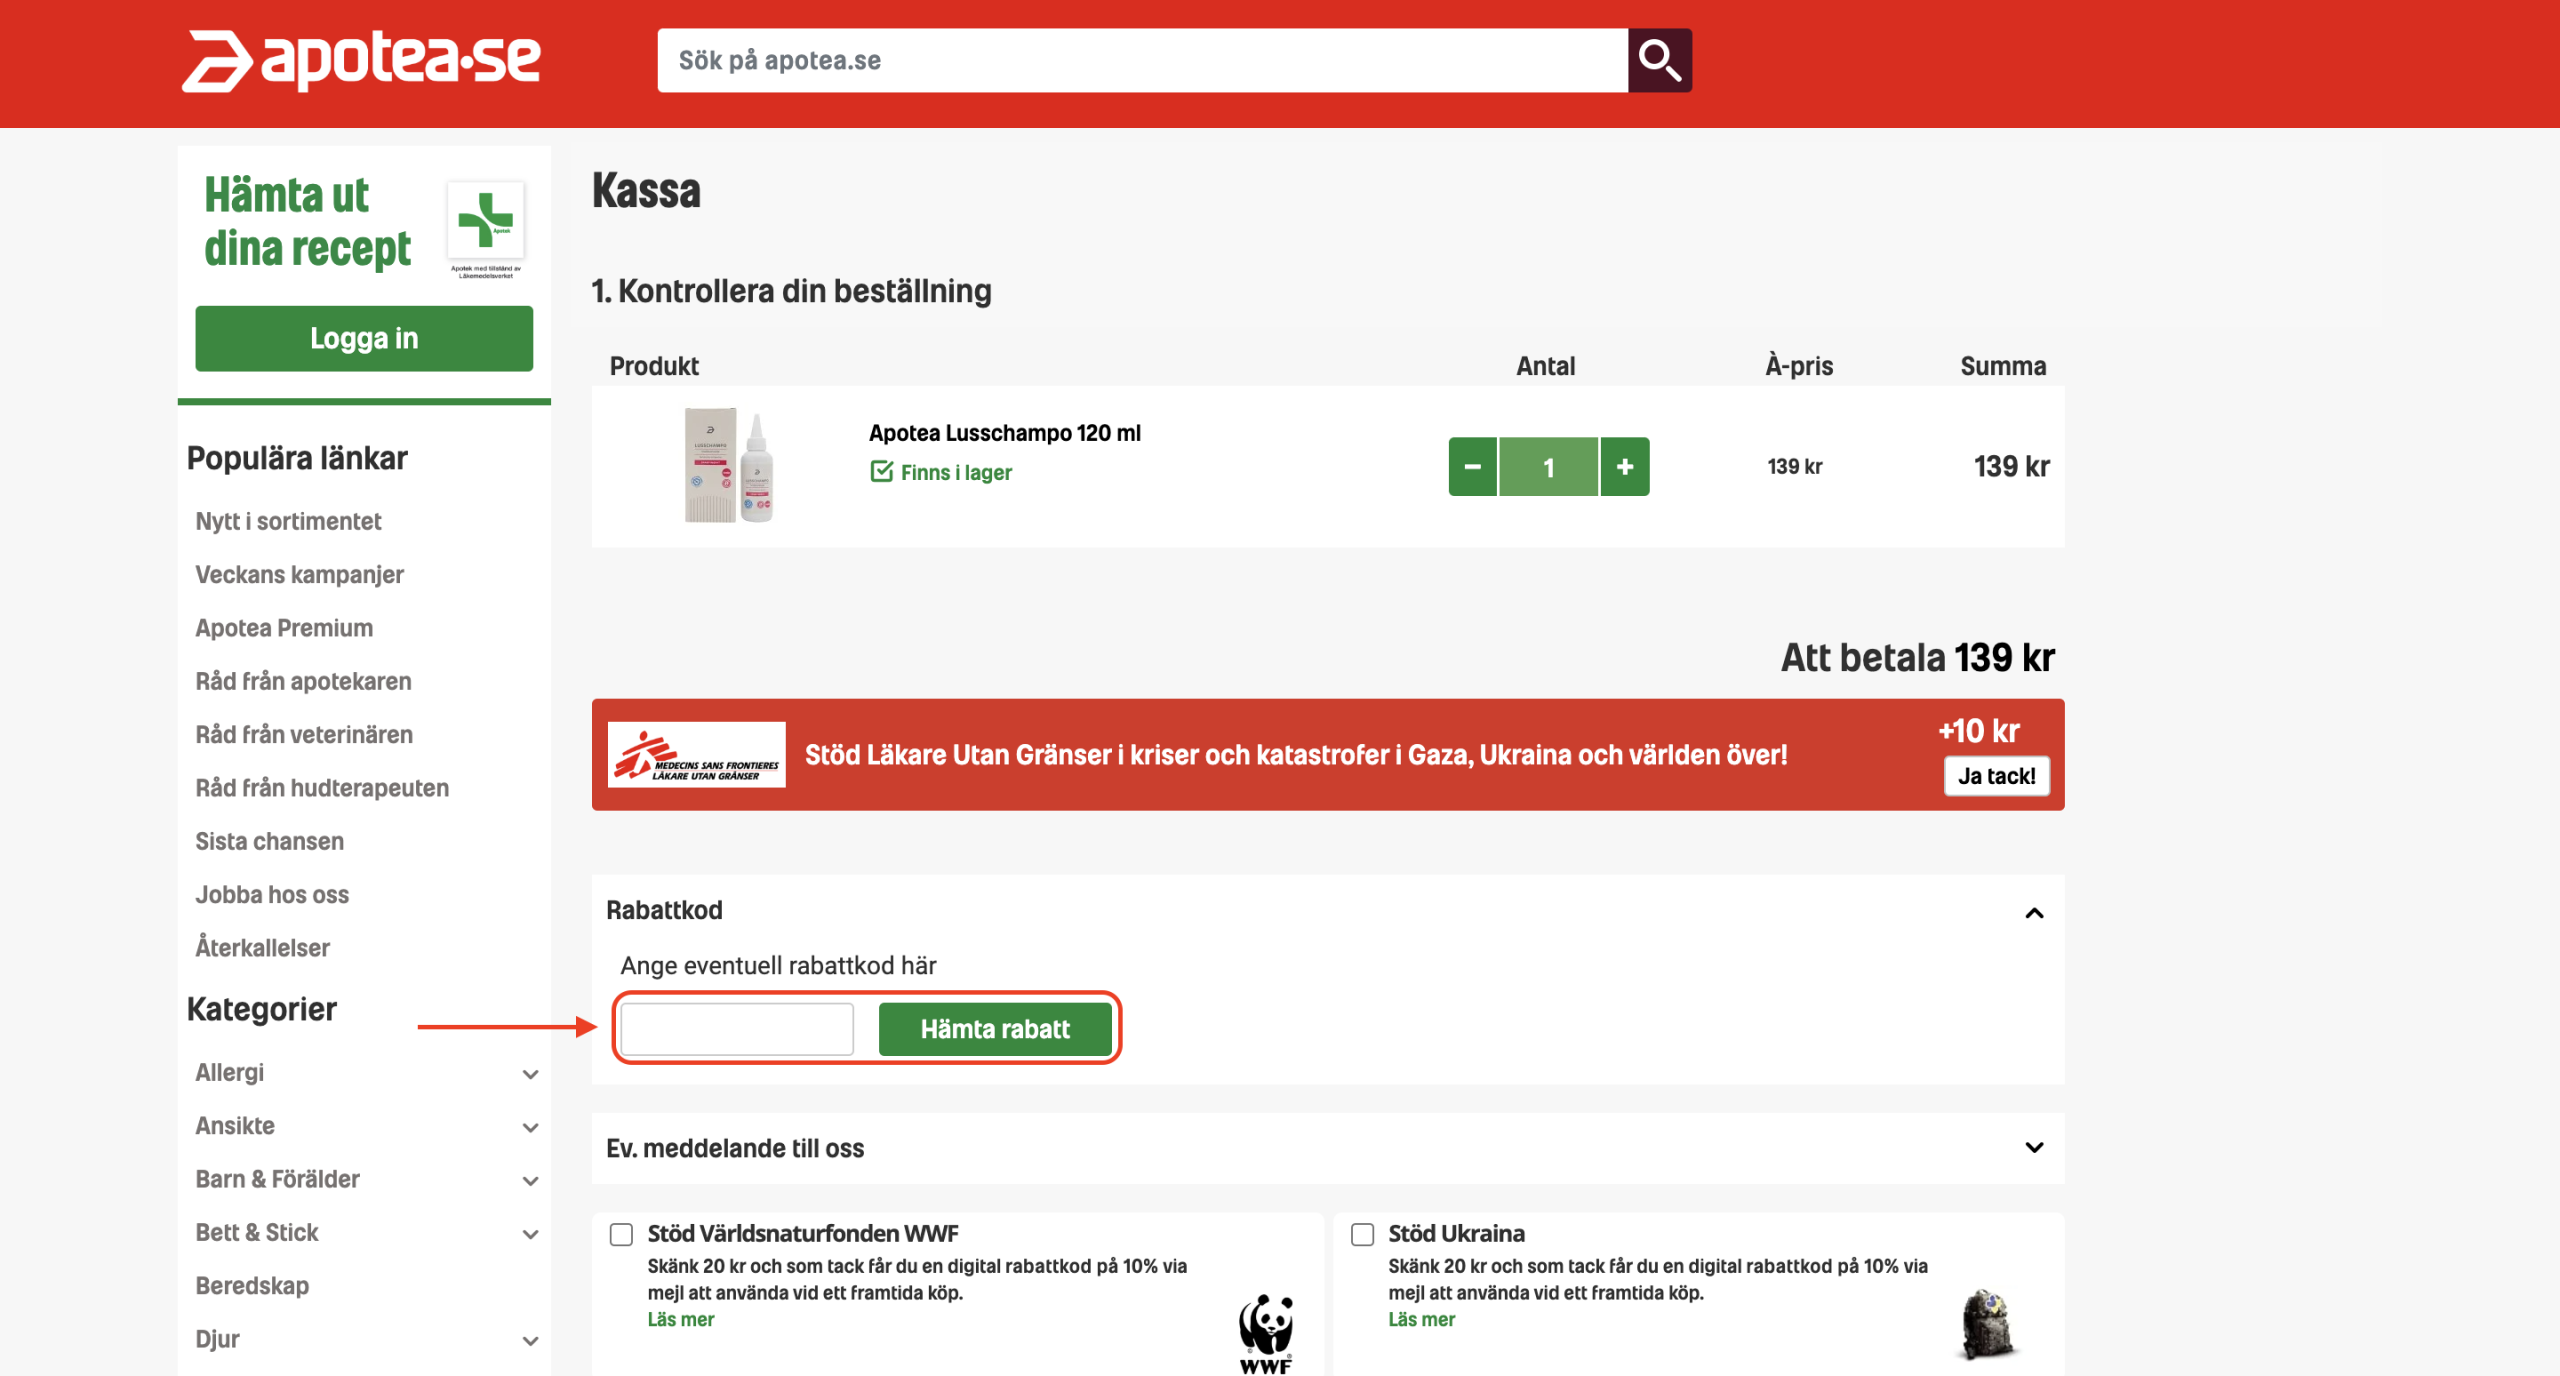The width and height of the screenshot is (2560, 1376).
Task: Go to Apotea Premium
Action: coord(284,628)
